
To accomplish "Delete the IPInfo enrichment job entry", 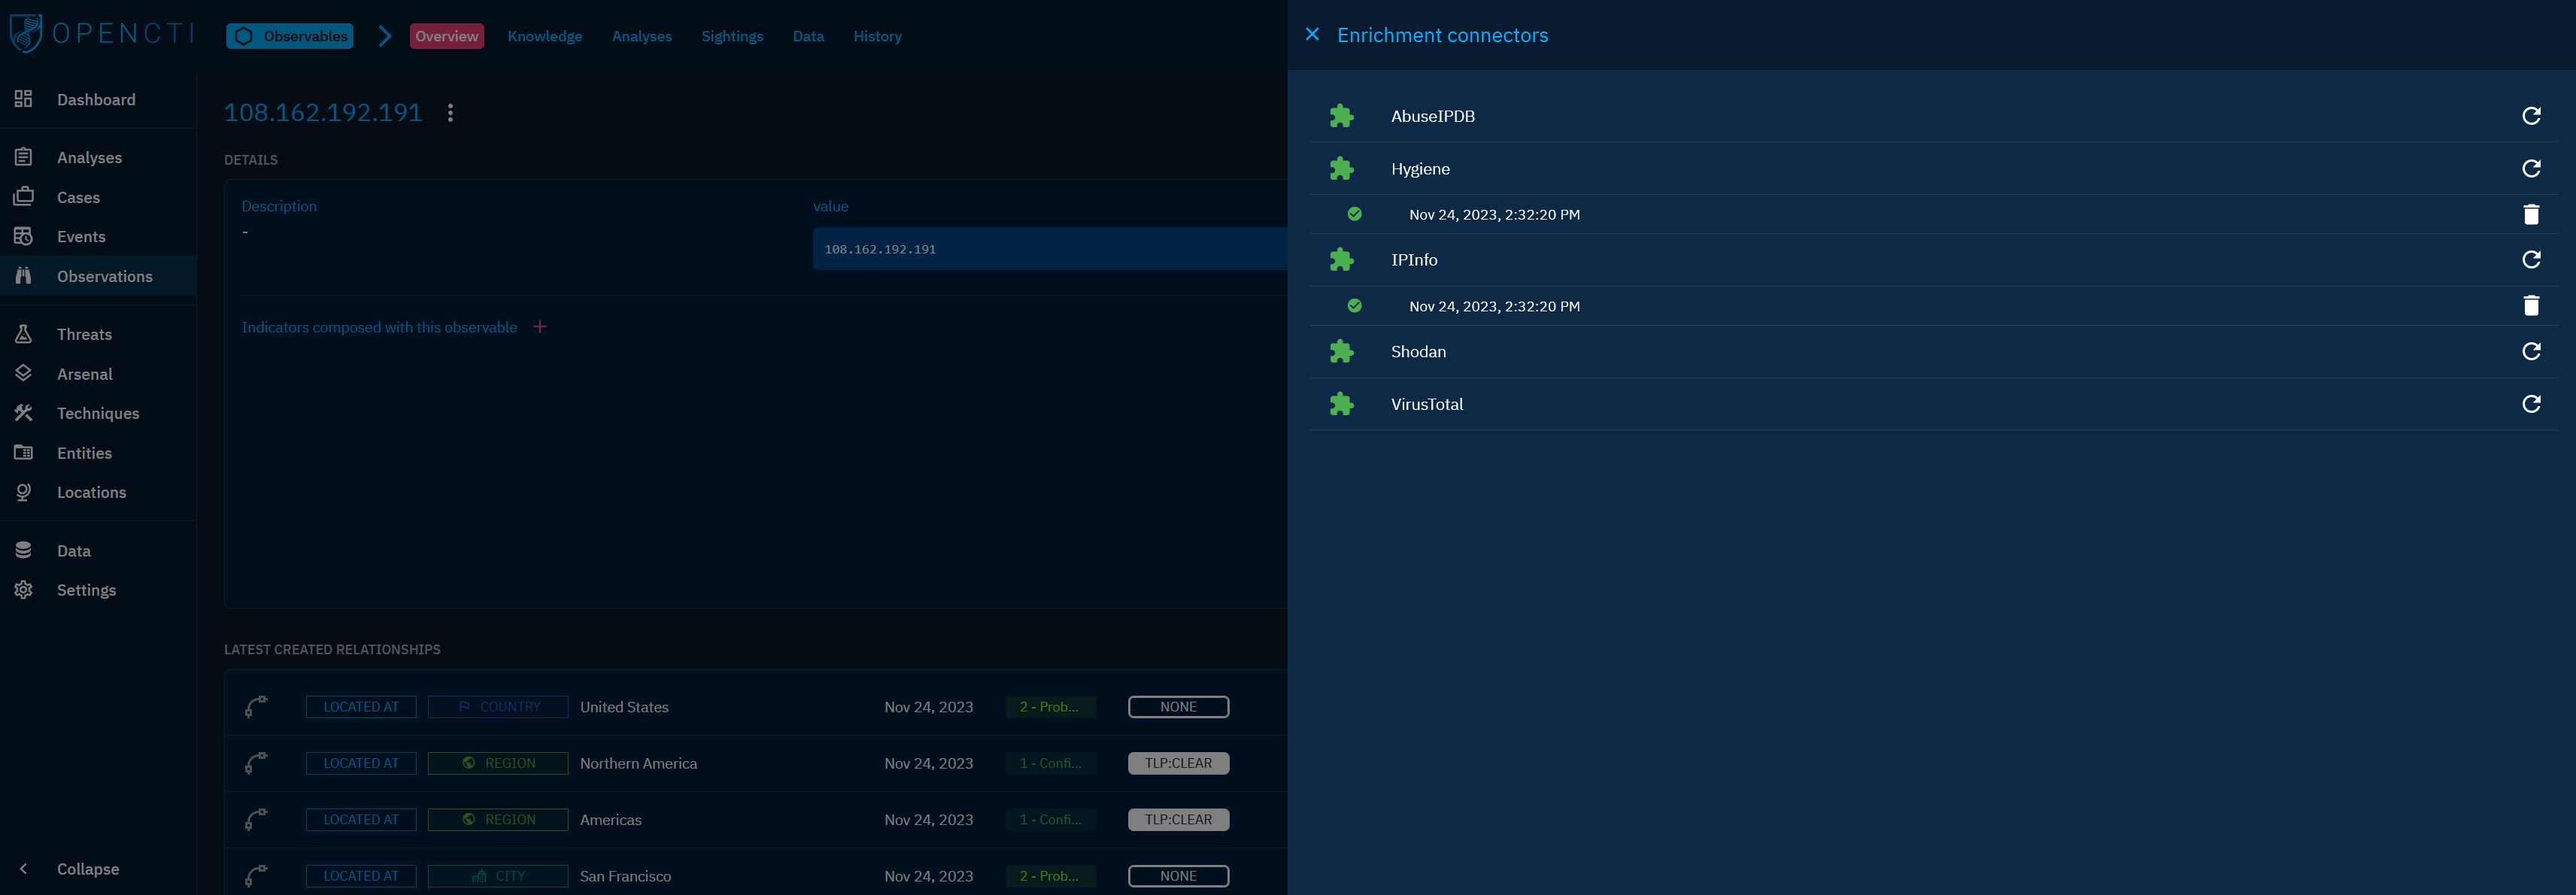I will (2530, 306).
